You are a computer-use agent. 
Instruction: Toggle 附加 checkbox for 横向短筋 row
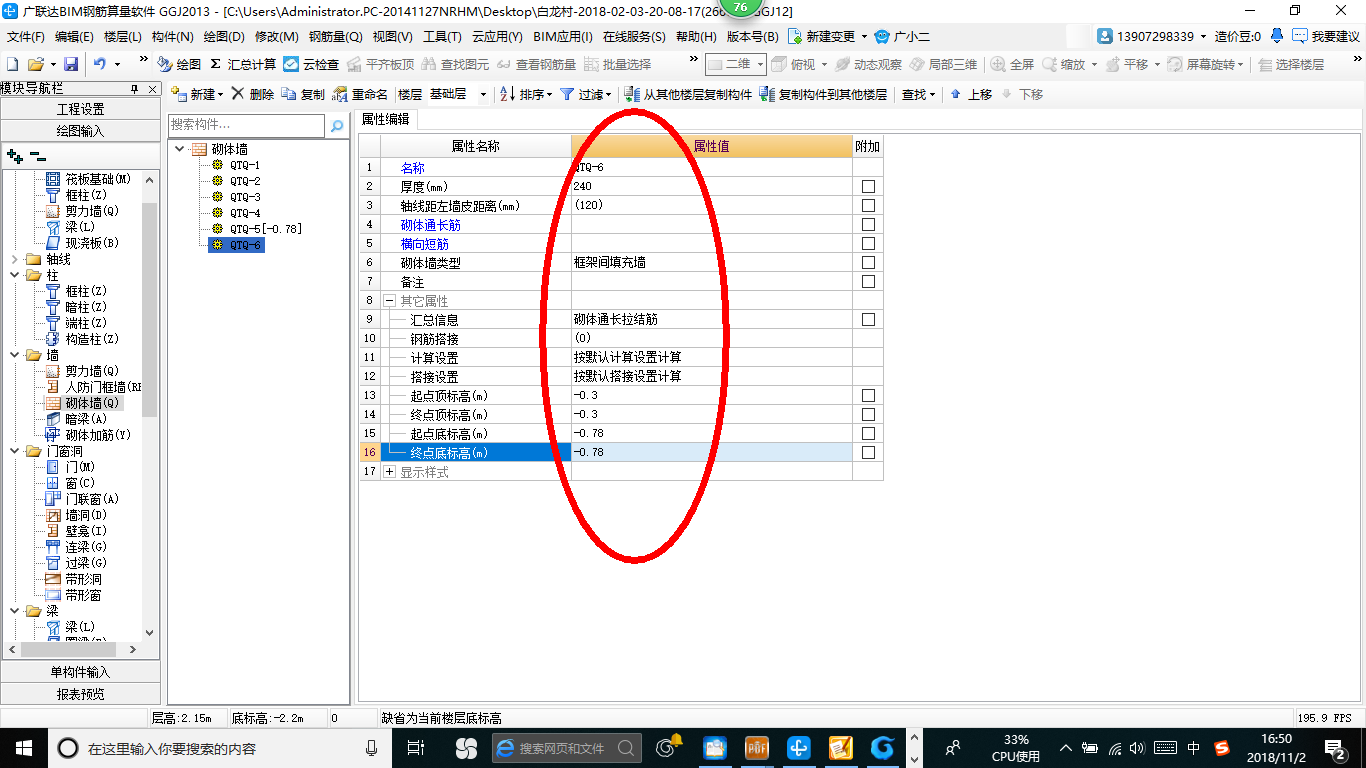coord(868,244)
